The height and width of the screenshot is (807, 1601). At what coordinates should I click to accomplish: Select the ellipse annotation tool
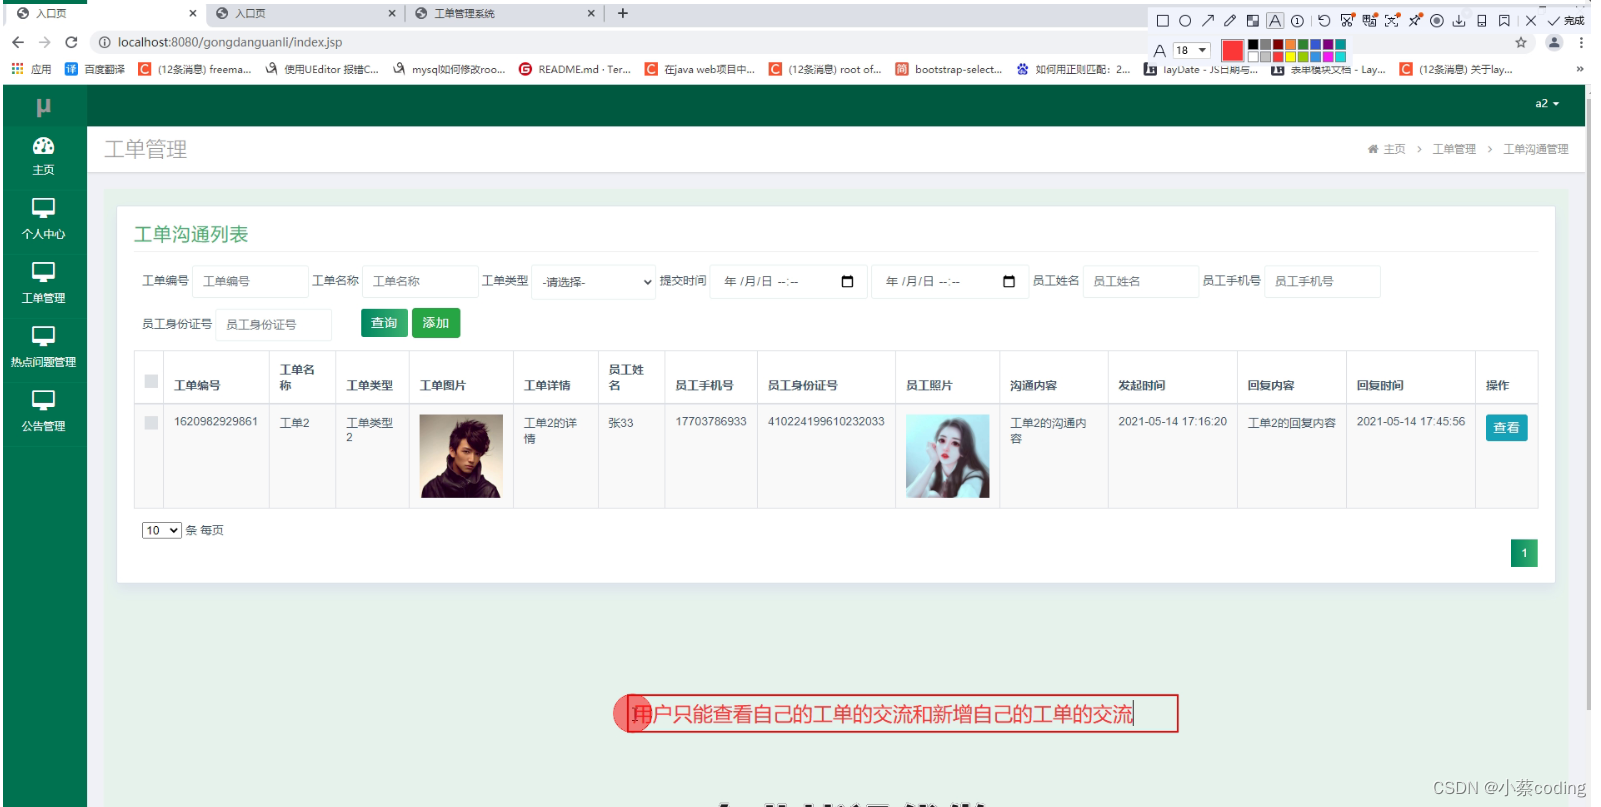pyautogui.click(x=1185, y=20)
